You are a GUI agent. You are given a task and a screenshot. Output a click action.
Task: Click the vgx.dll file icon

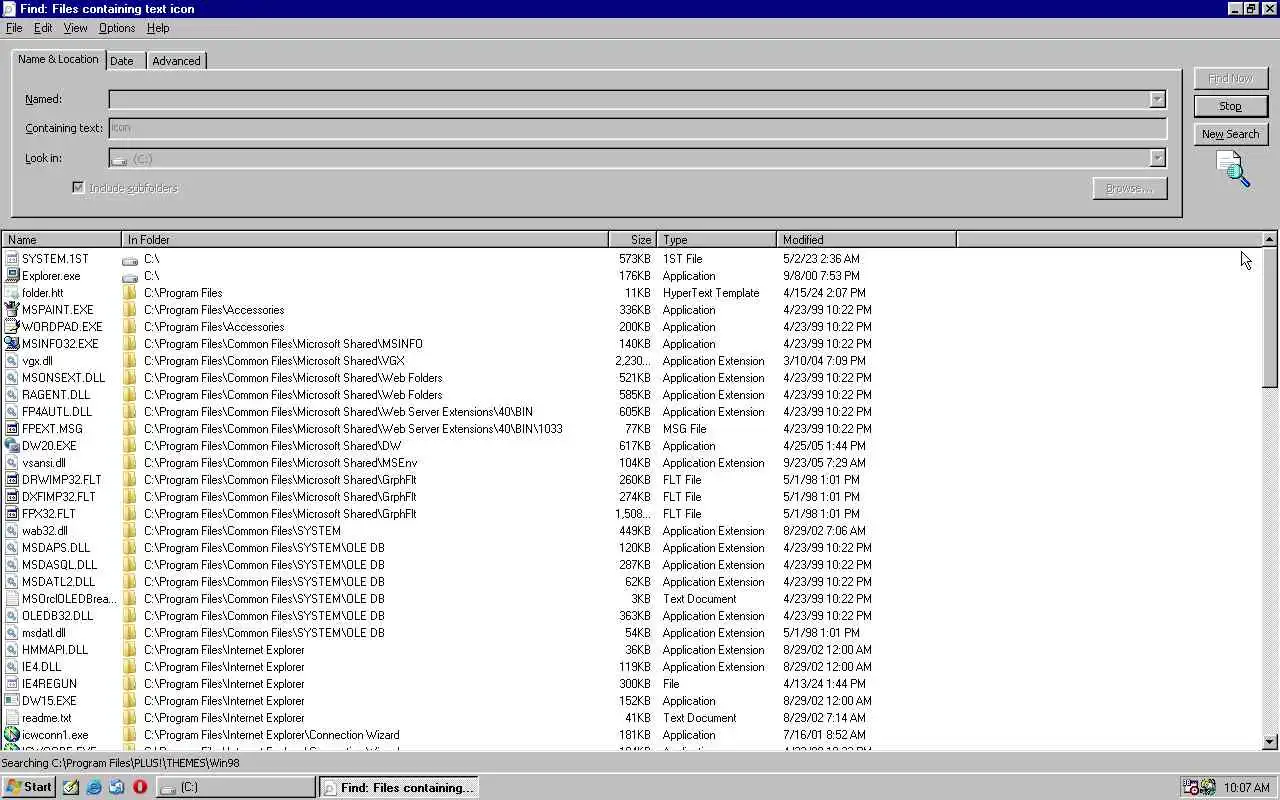pos(12,361)
